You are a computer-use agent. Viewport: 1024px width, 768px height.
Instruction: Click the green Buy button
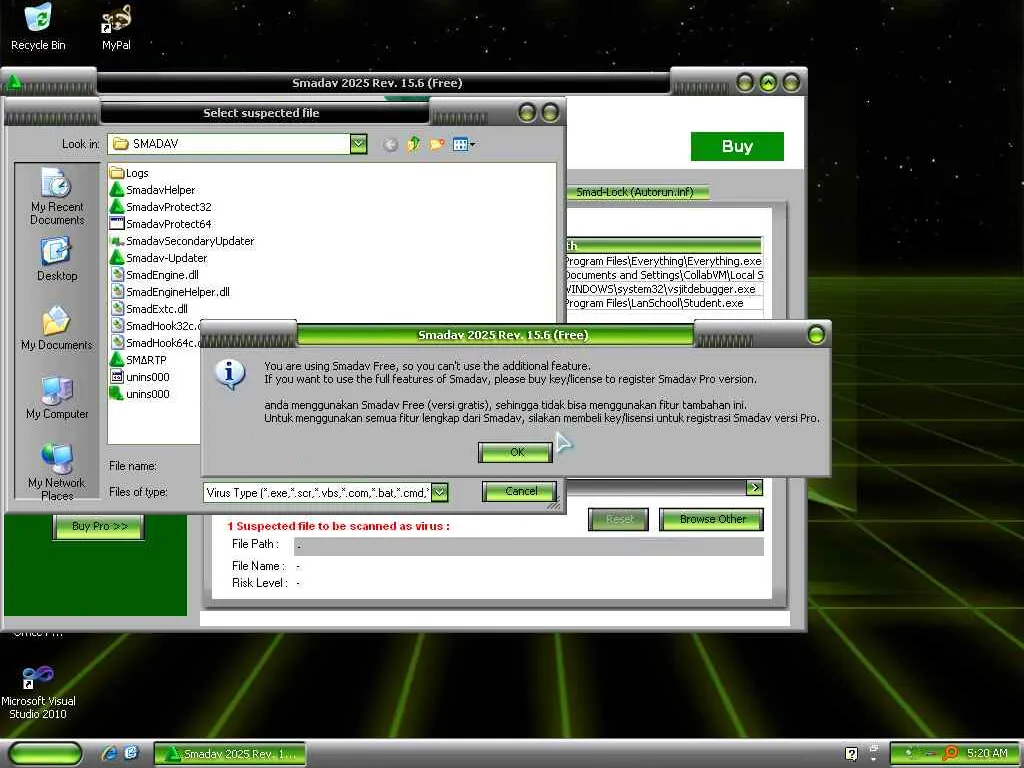click(737, 146)
